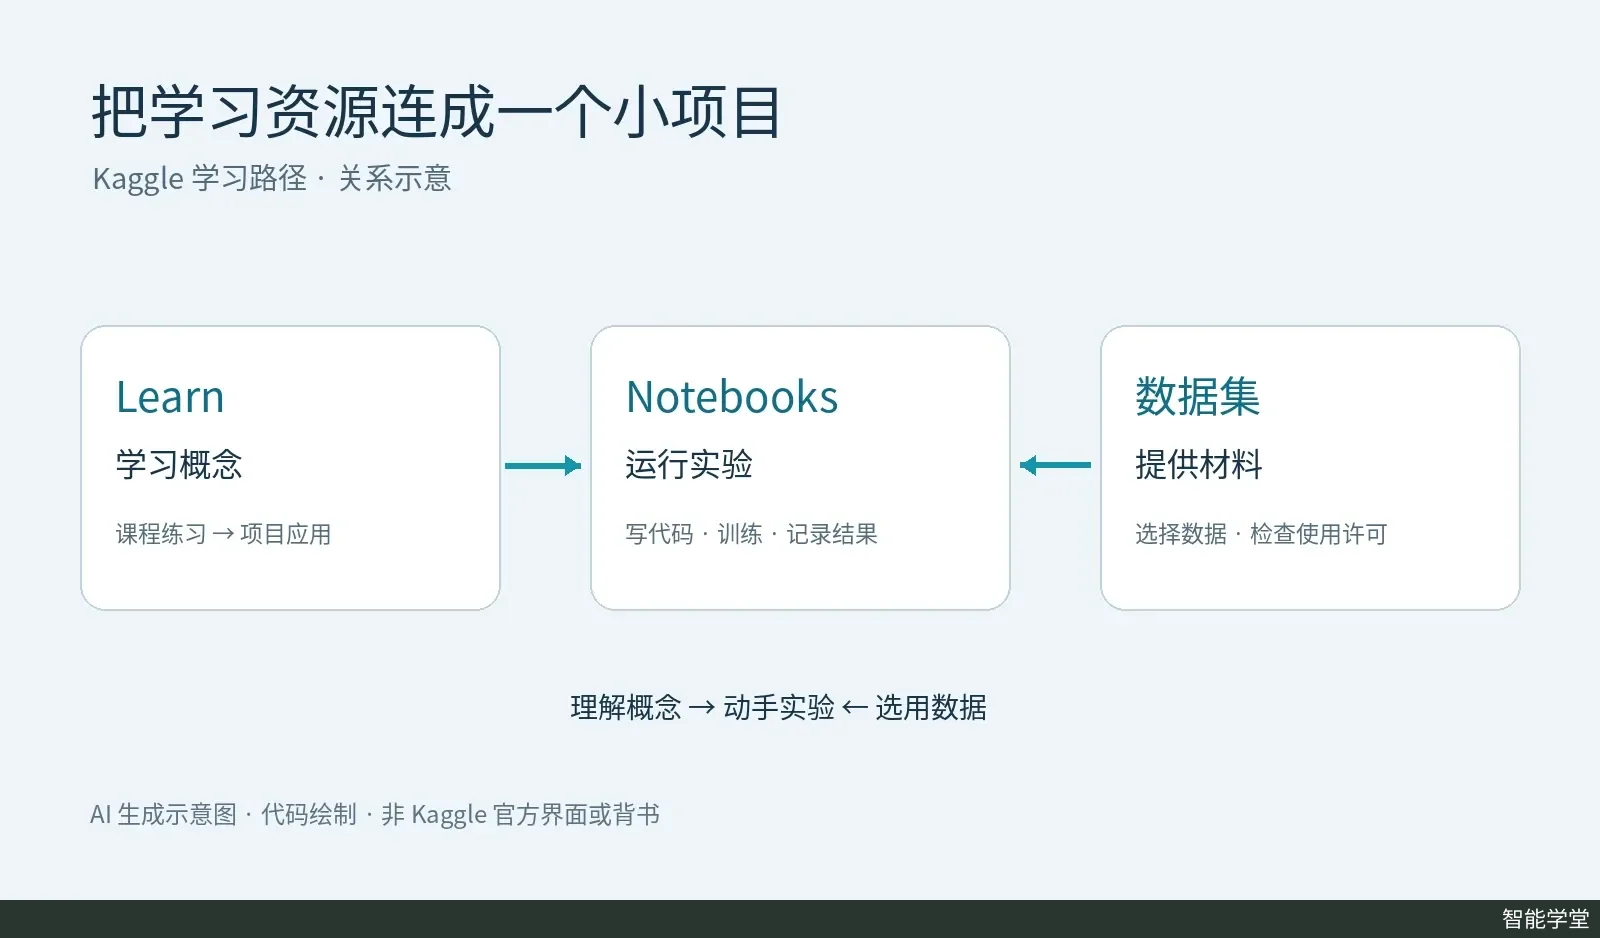1600x938 pixels.
Task: Click the 智能学堂 footer label
Action: pyautogui.click(x=1545, y=919)
